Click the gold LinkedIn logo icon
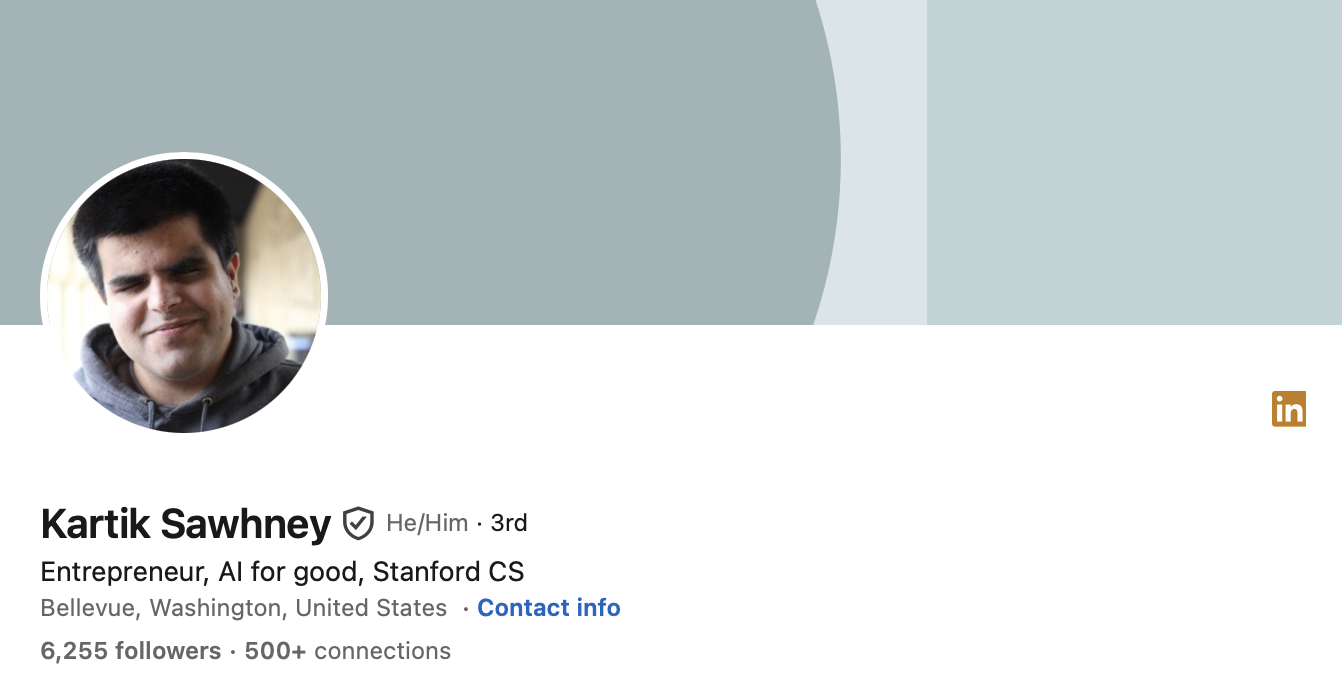 tap(1288, 409)
